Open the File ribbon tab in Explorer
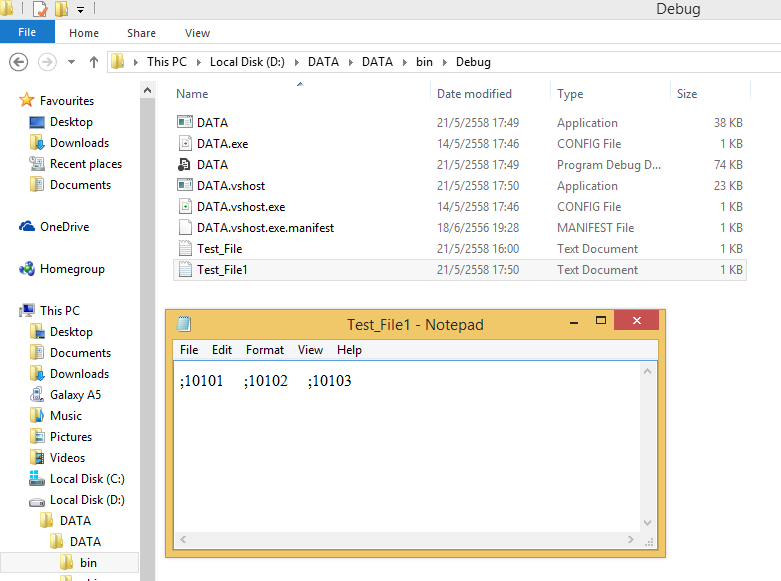 pyautogui.click(x=27, y=32)
